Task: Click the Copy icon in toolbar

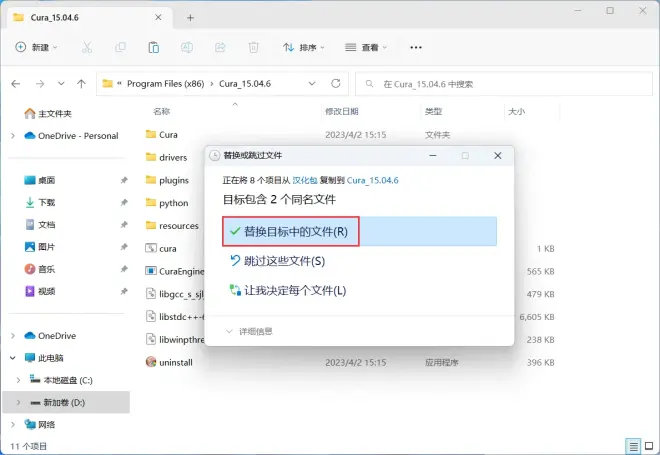Action: 120,47
